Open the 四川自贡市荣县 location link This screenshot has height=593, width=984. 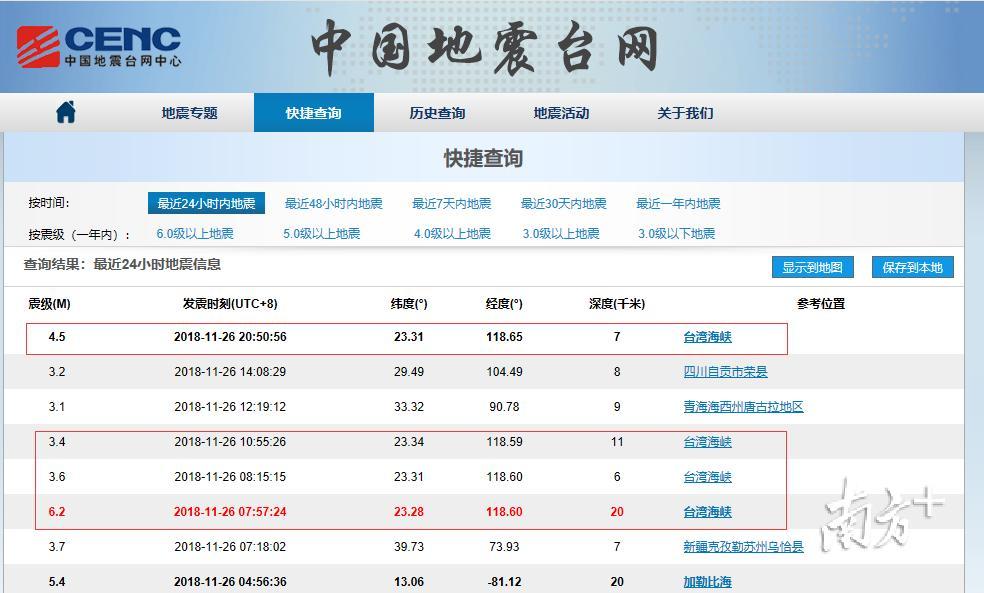[x=727, y=372]
